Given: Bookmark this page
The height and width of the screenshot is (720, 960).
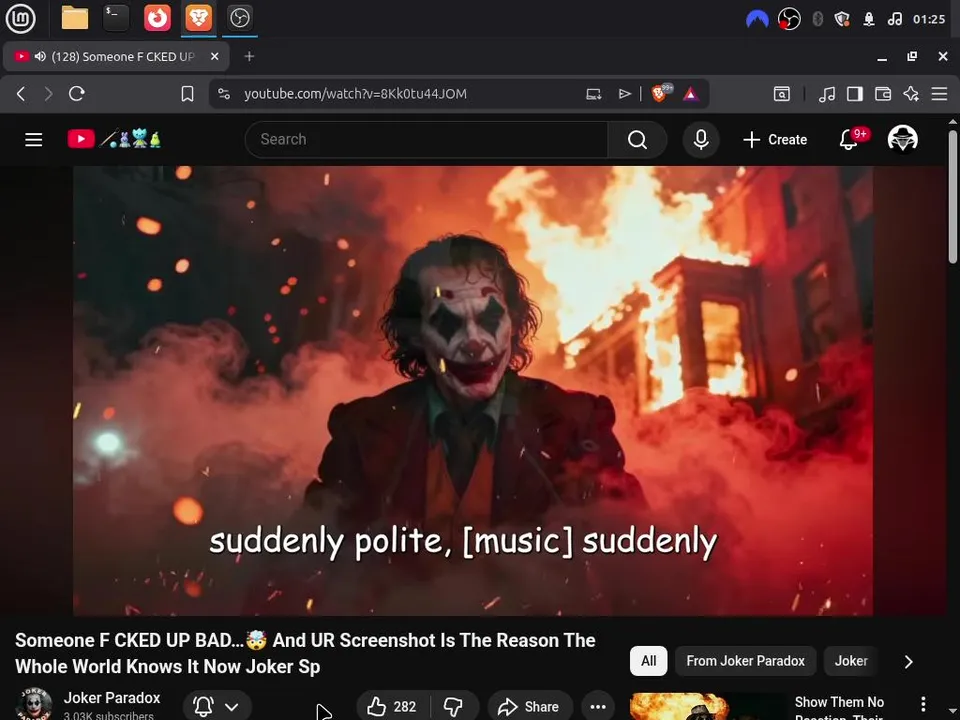Looking at the screenshot, I should 187,94.
